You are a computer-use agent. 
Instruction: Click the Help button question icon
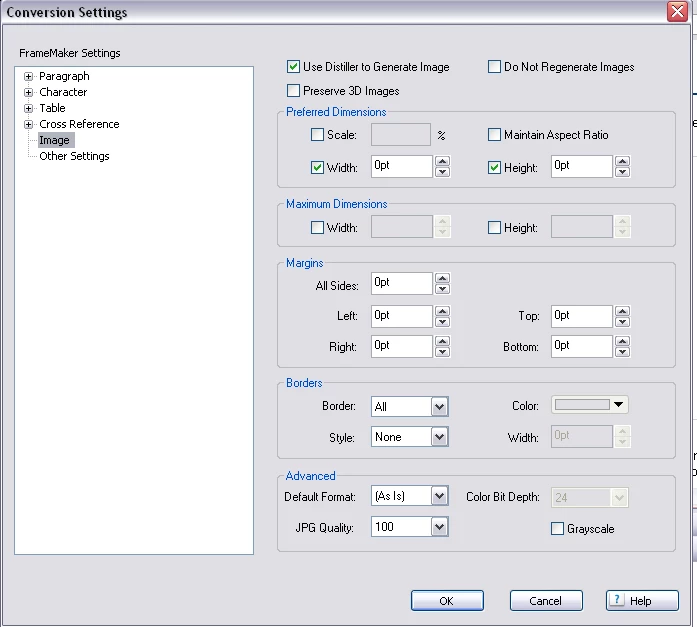click(617, 600)
